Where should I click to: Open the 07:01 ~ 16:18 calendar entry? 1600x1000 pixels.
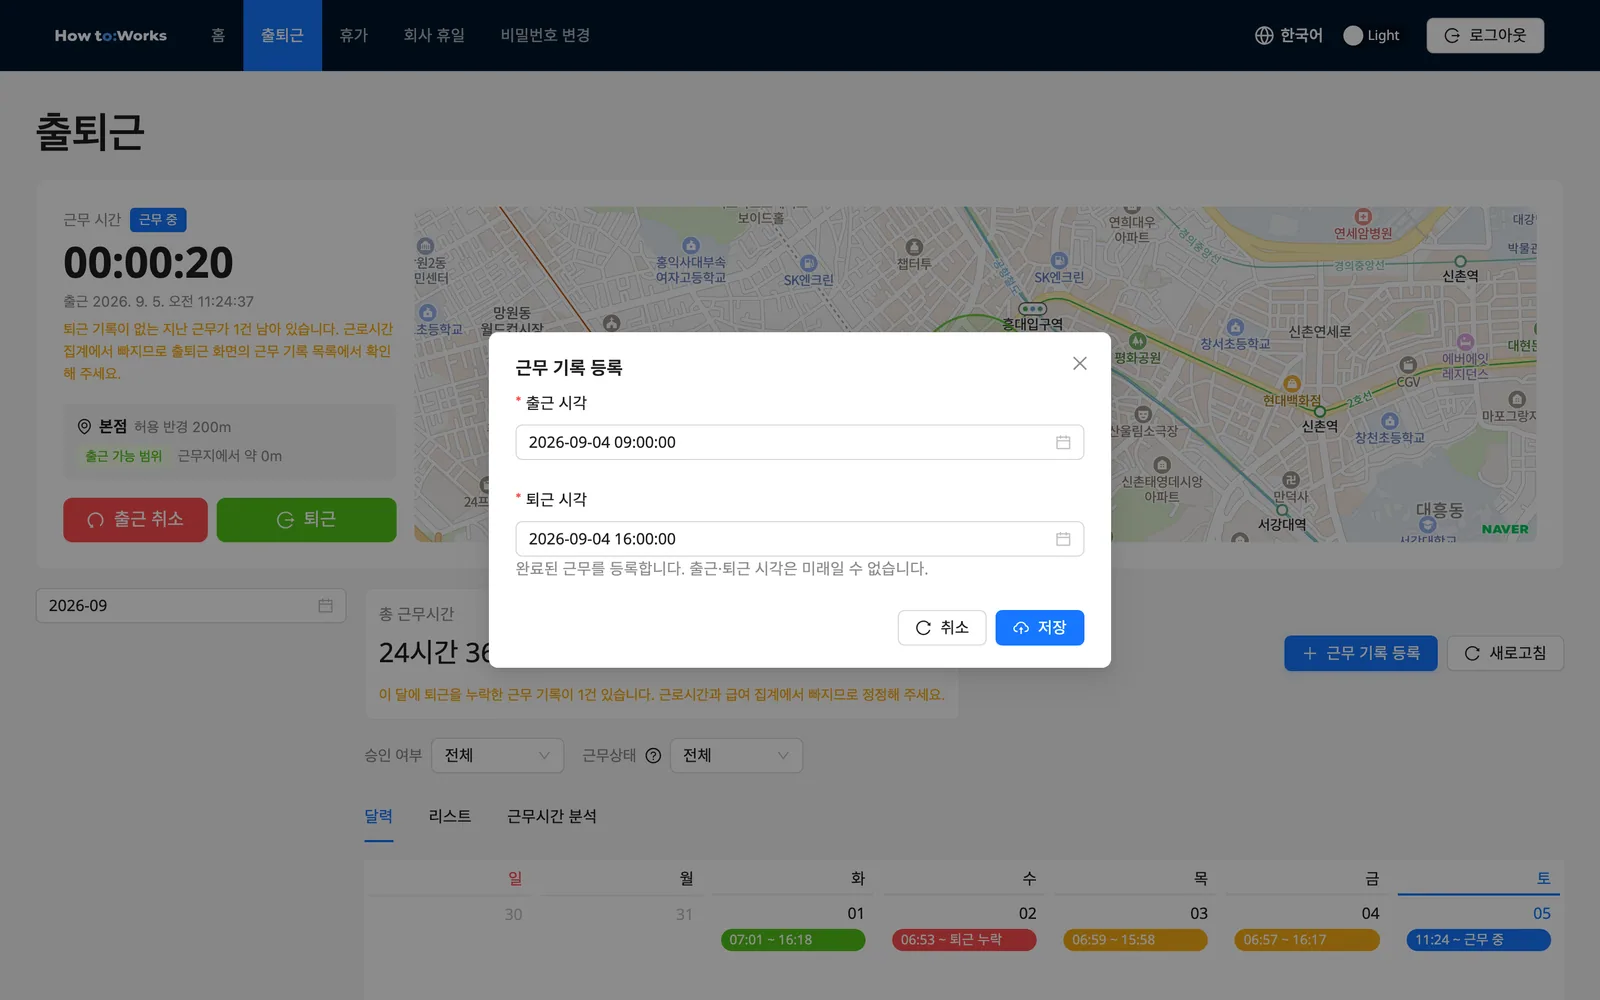(793, 940)
